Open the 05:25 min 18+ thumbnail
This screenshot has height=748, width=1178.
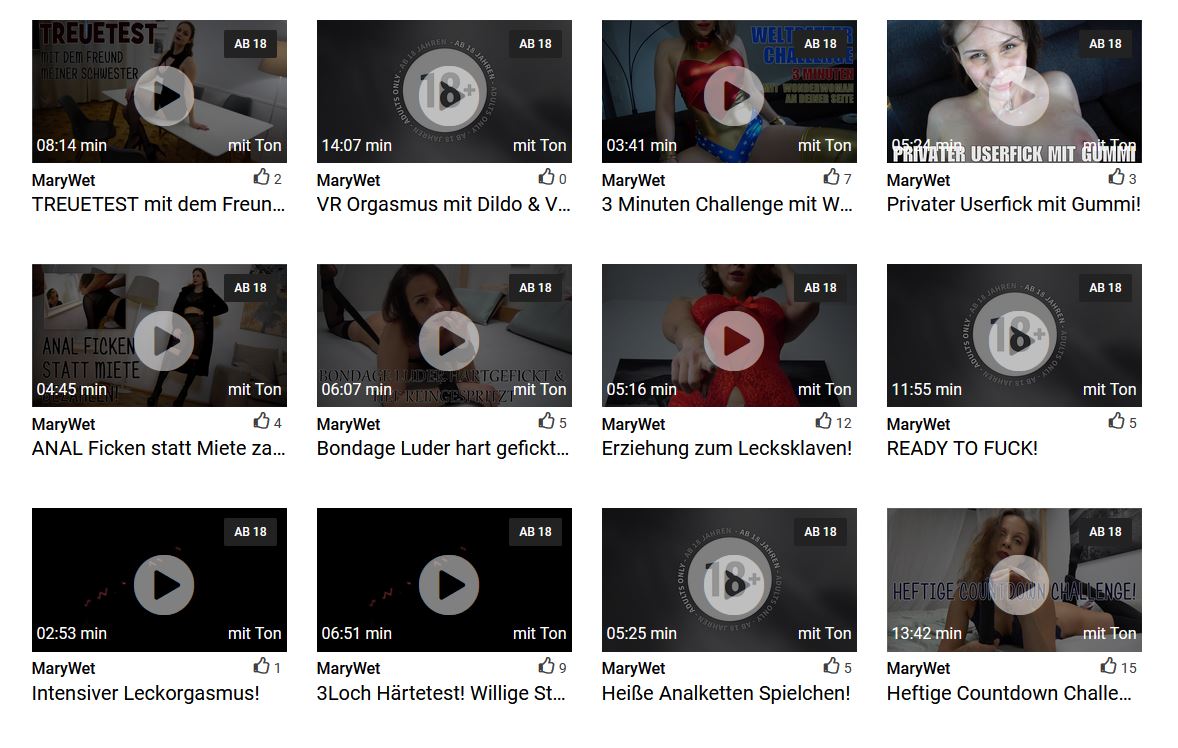(x=729, y=580)
